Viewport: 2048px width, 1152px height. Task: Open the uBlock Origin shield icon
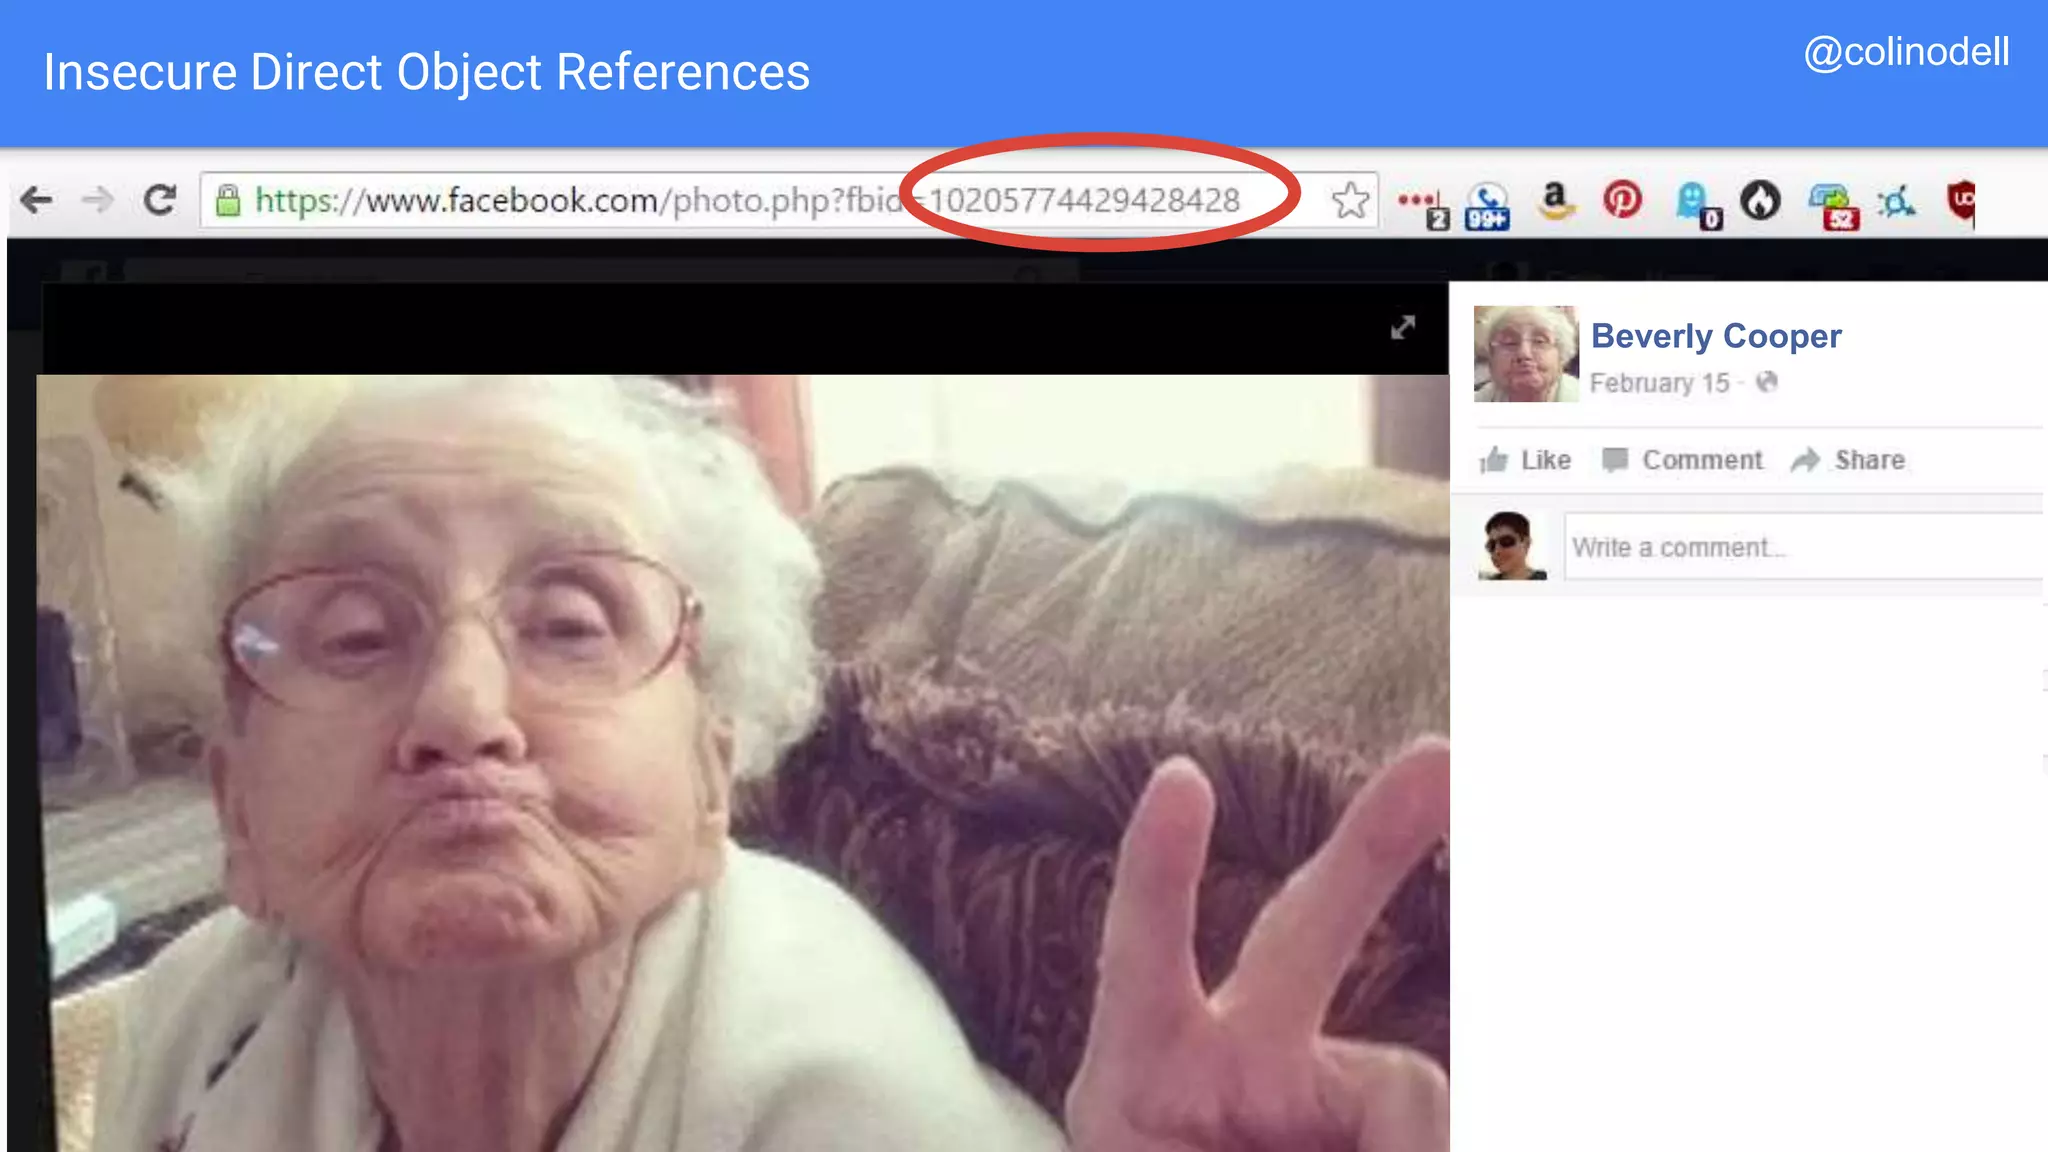click(1962, 202)
